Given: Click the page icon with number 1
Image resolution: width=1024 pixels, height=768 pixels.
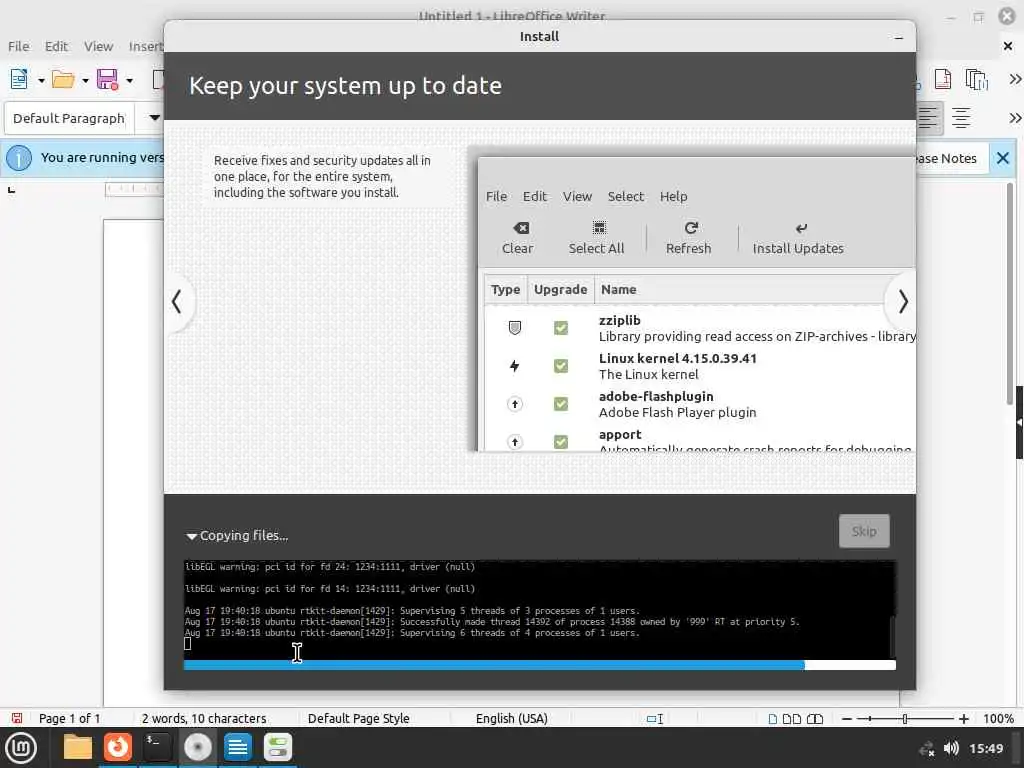Looking at the screenshot, I should pos(942,79).
